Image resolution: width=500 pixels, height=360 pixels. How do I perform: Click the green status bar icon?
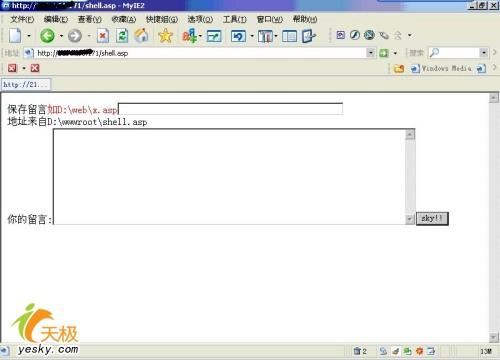click(x=407, y=351)
